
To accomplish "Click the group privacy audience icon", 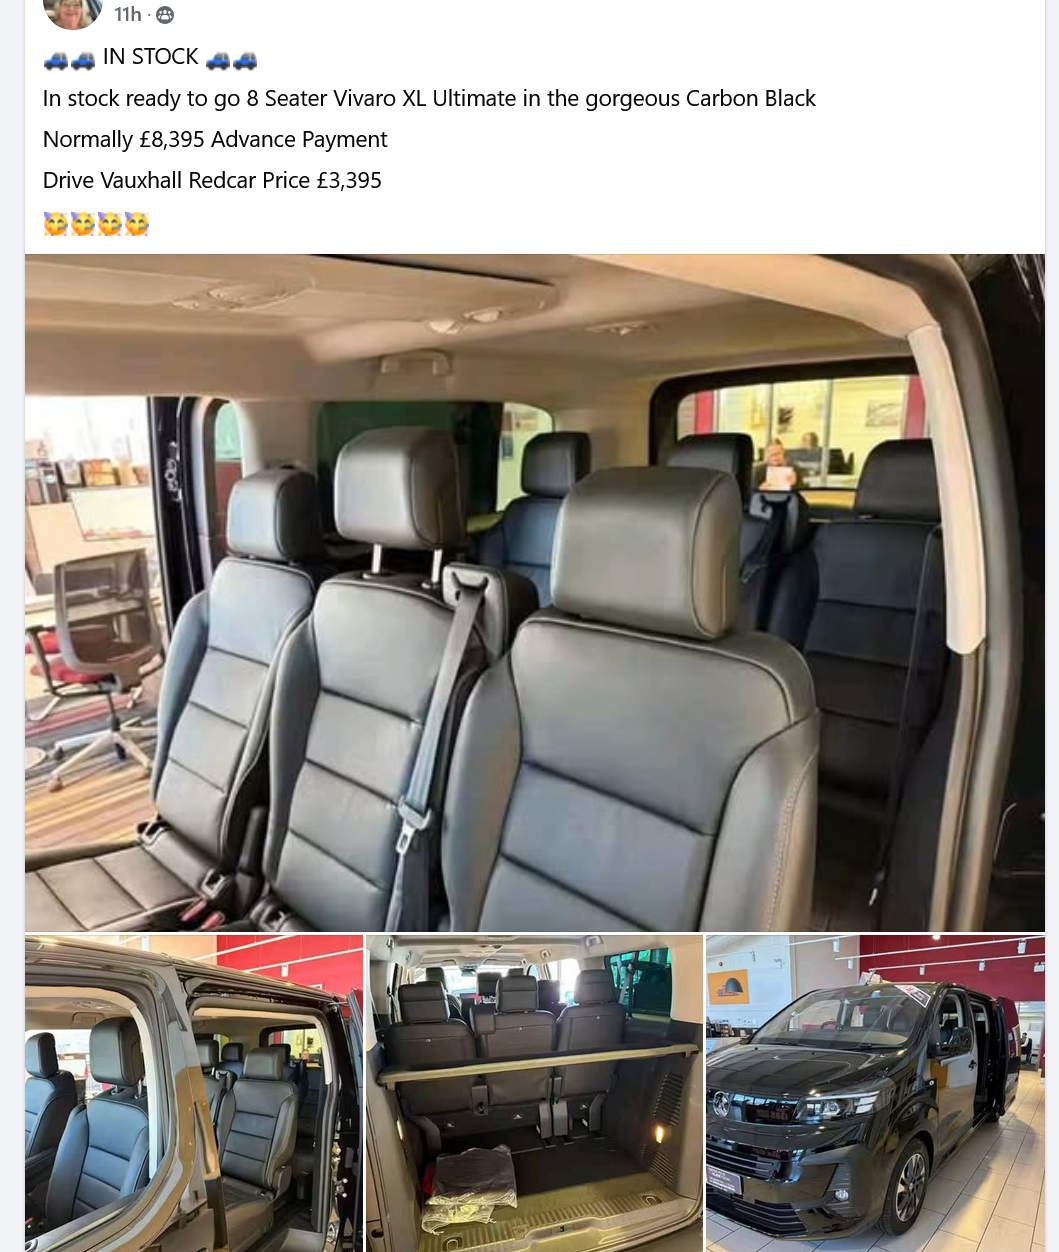I will coord(165,15).
